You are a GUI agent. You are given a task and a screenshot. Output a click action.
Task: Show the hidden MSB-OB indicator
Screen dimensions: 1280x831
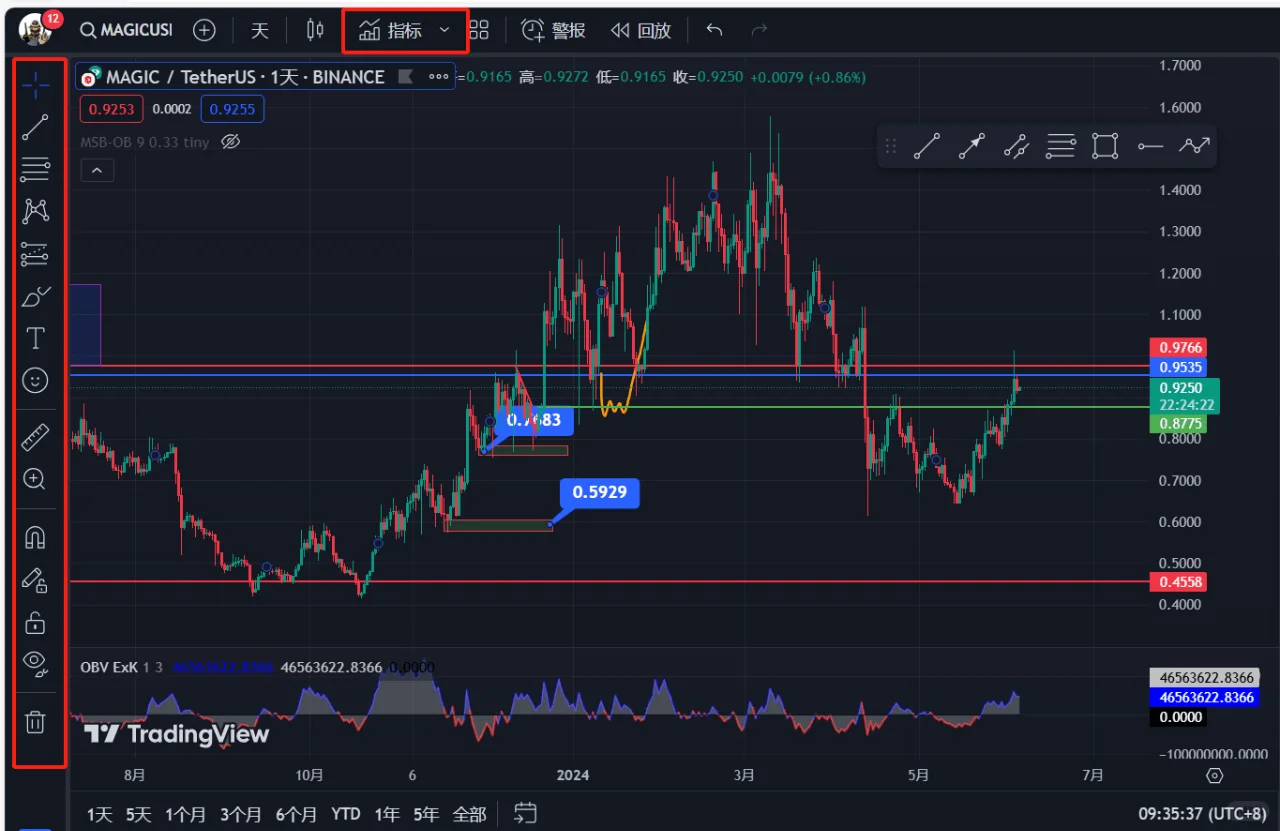click(x=230, y=142)
